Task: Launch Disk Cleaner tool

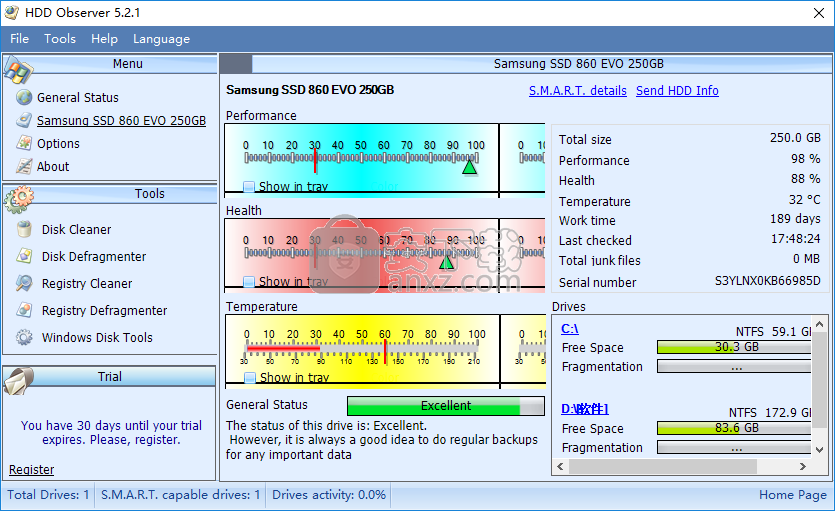Action: 77,229
